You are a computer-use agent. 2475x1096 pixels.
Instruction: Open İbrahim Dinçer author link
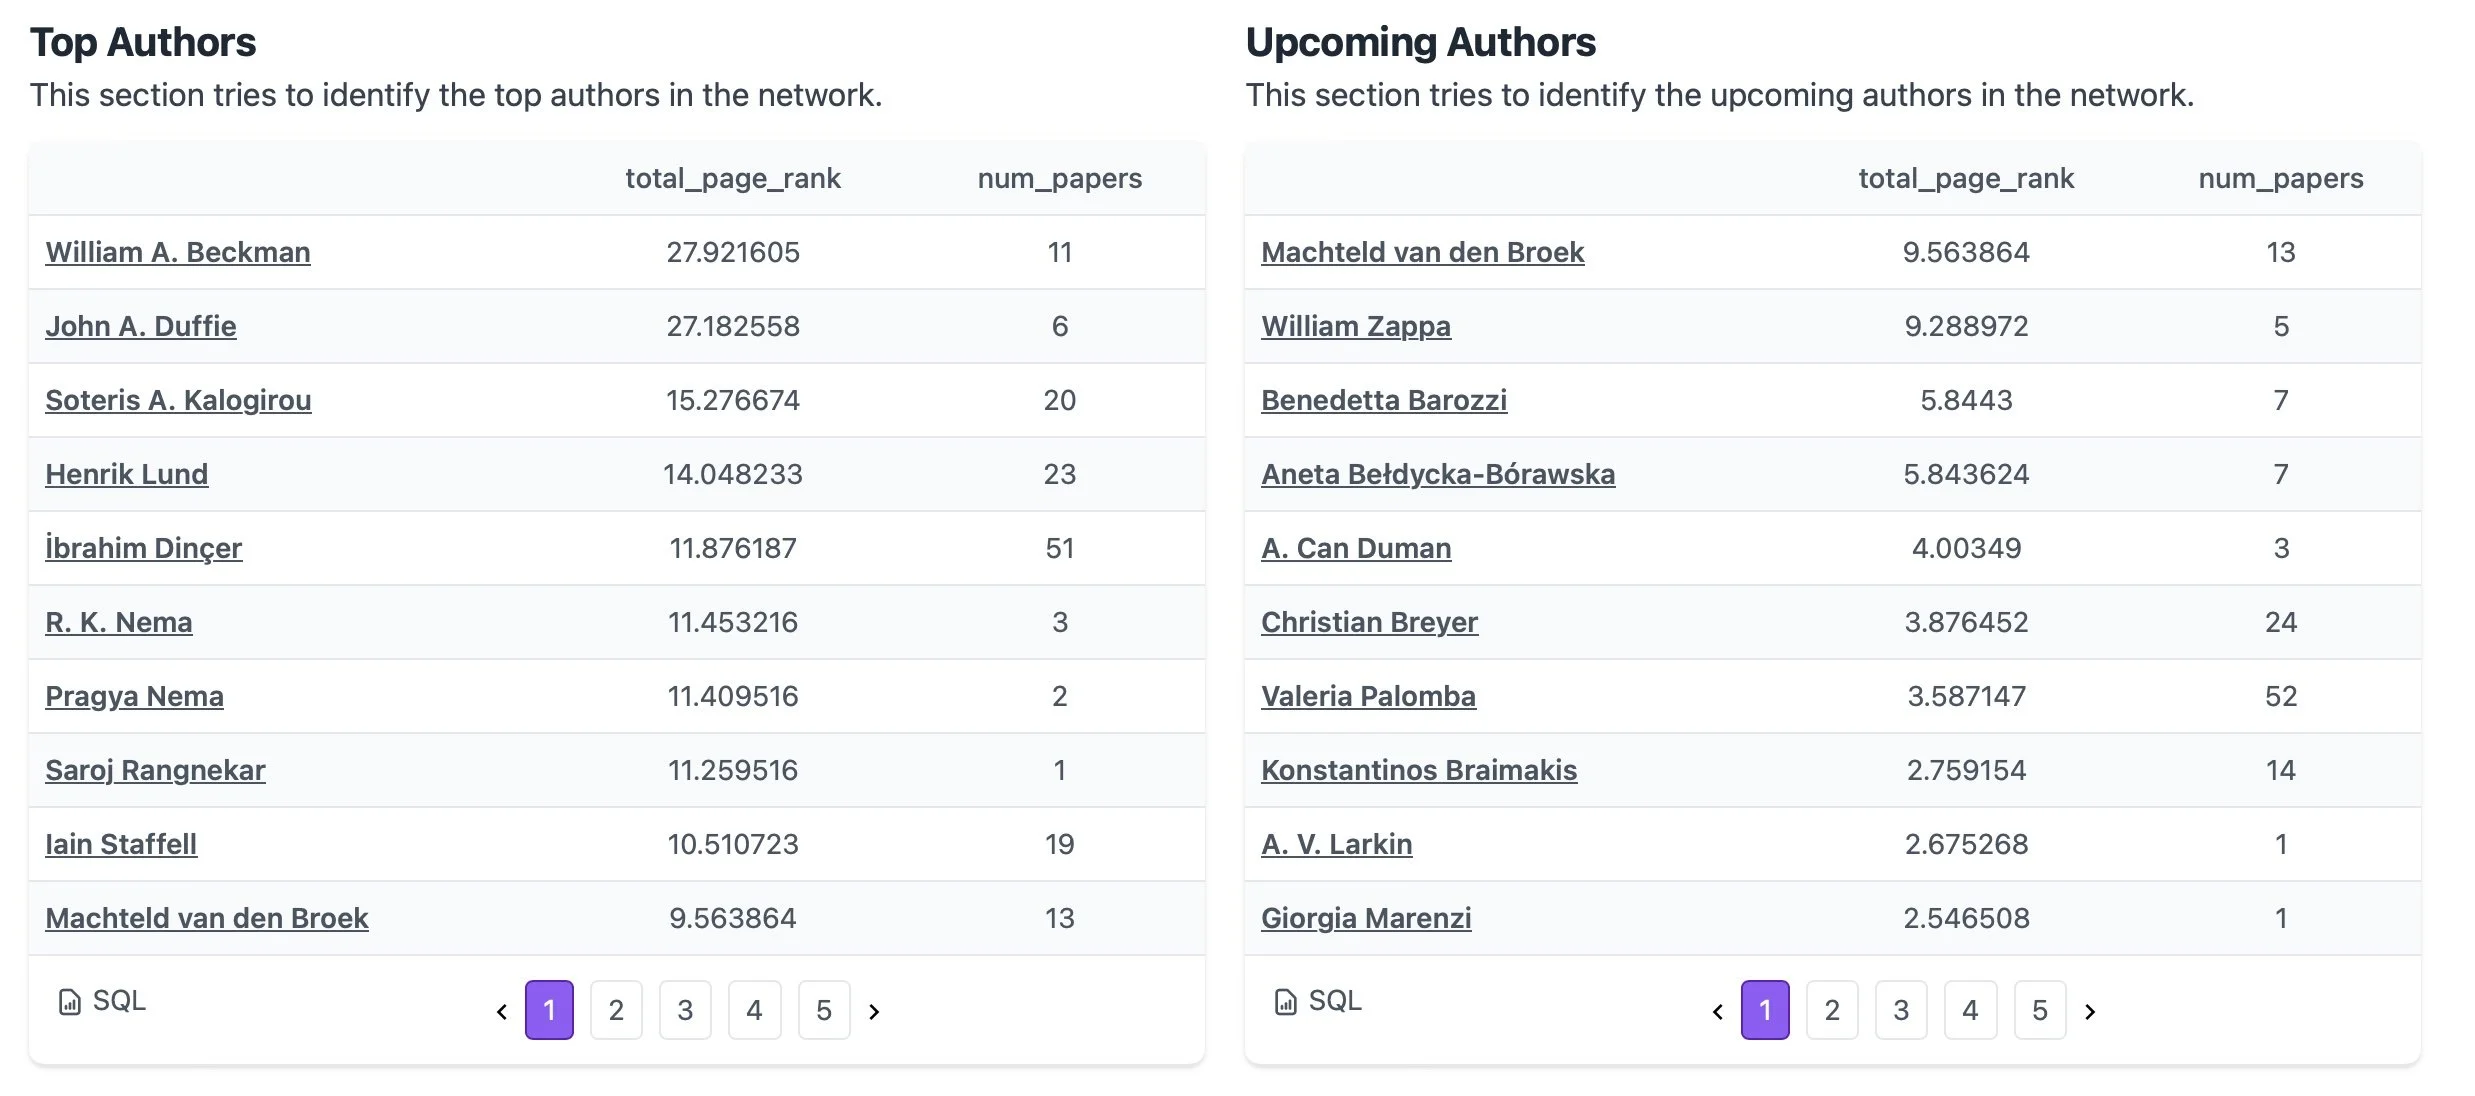click(143, 548)
